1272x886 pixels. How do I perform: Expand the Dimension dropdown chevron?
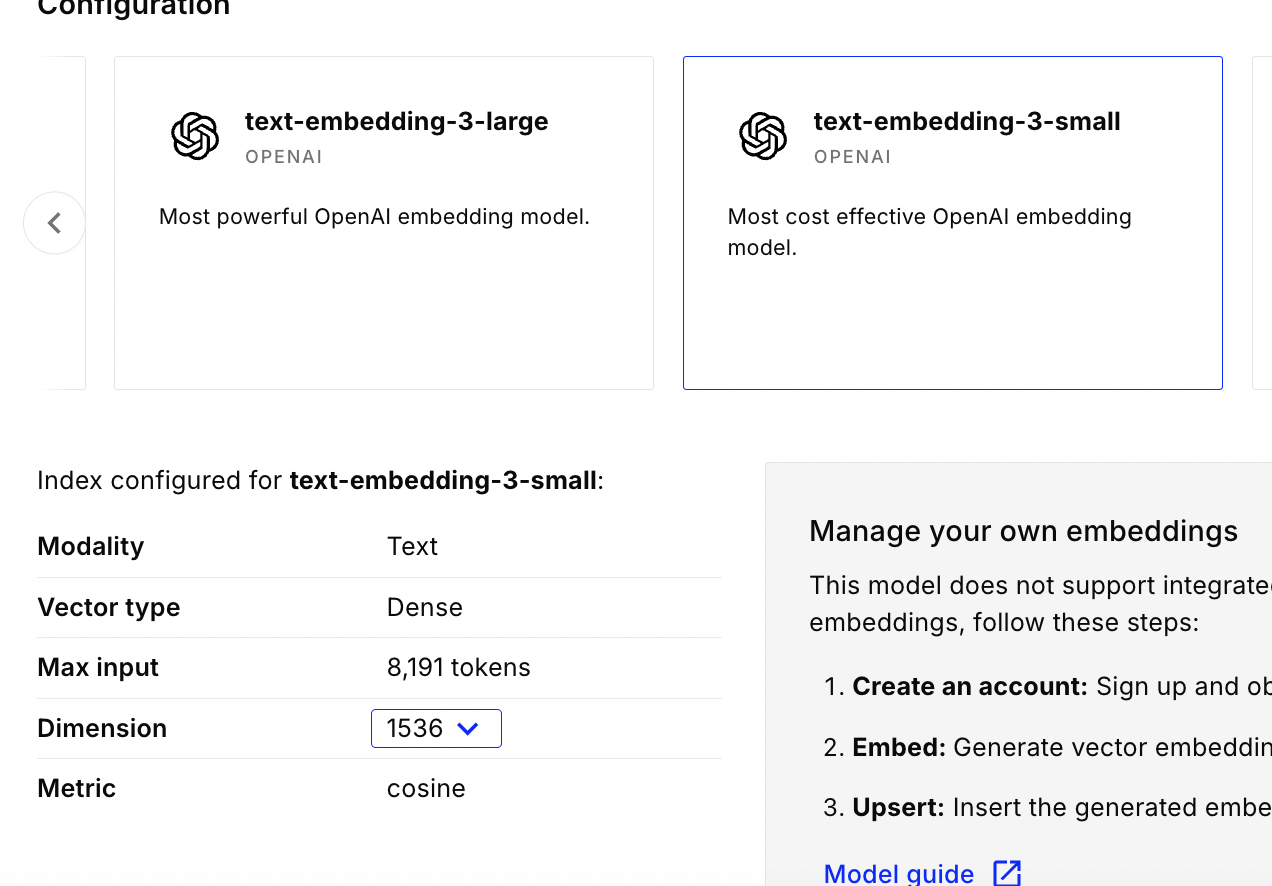[x=467, y=729]
